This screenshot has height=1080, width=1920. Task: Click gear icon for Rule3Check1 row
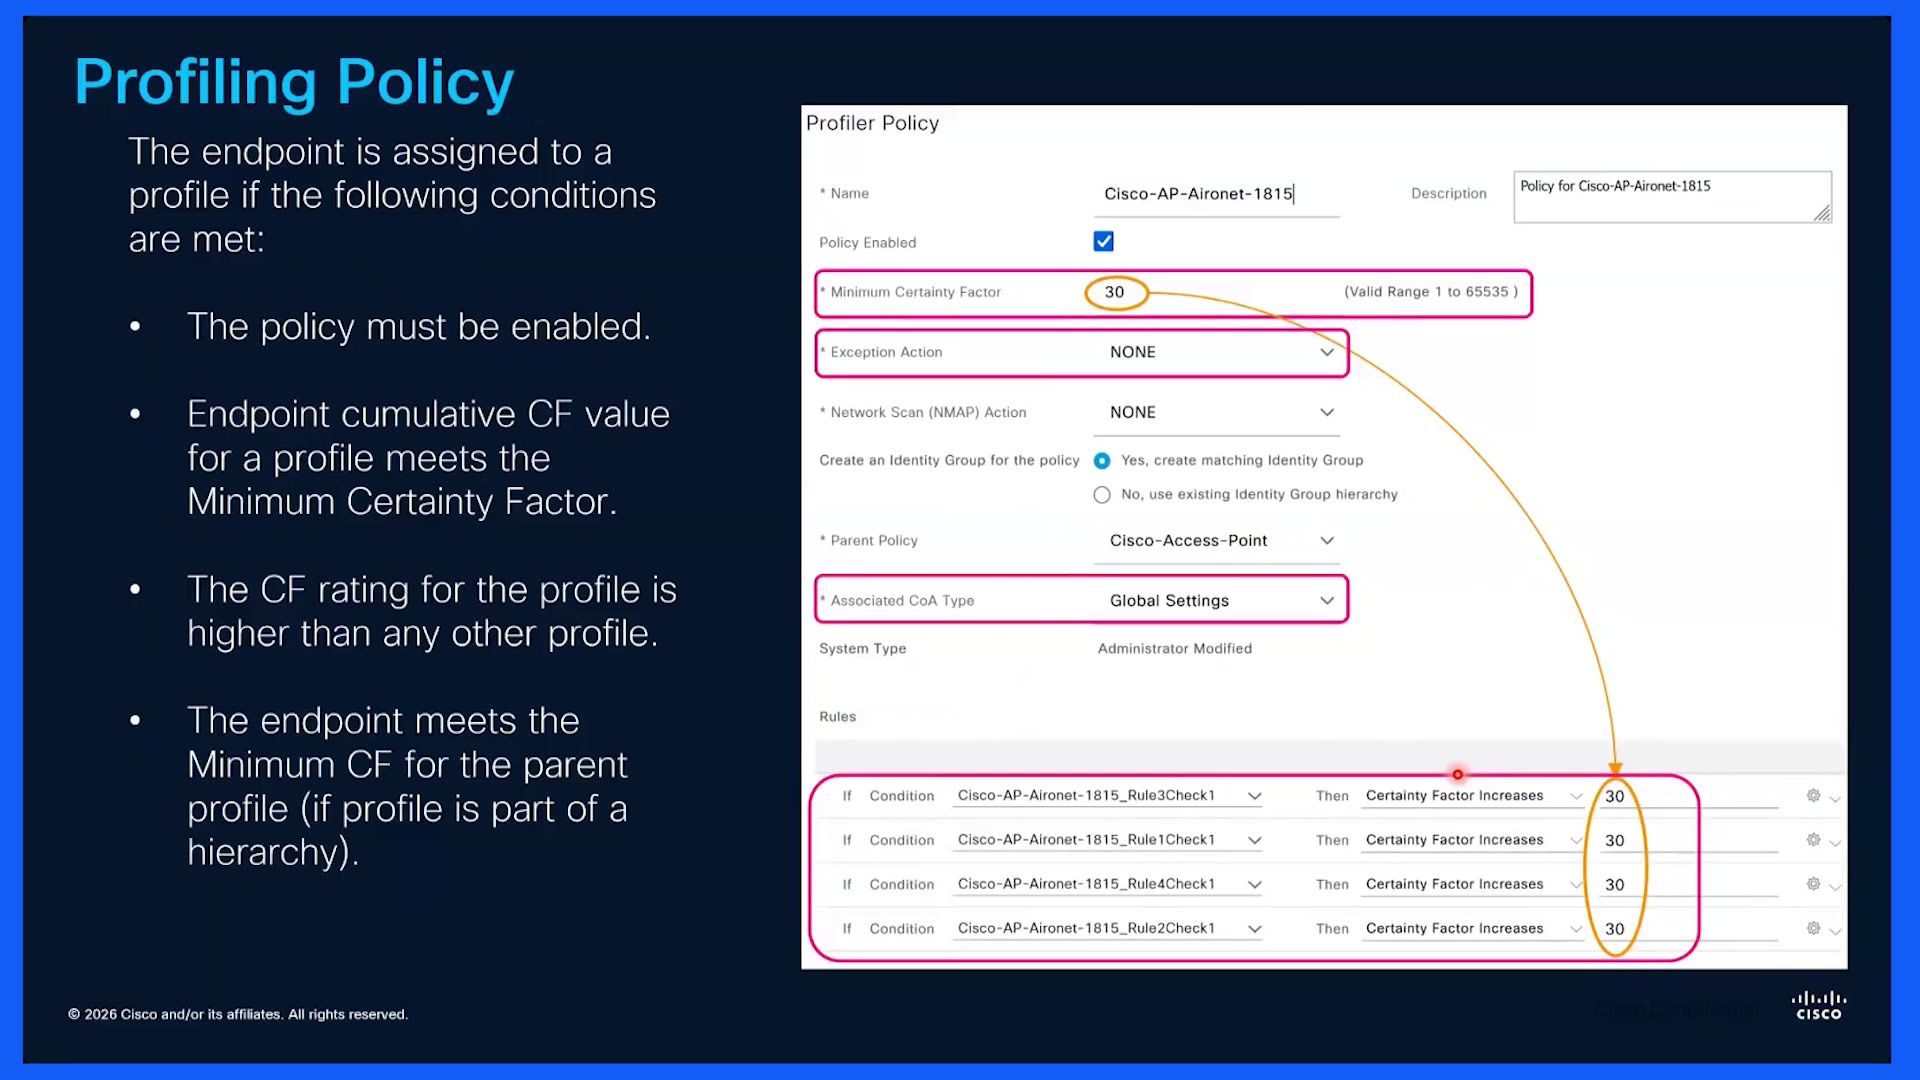point(1813,796)
